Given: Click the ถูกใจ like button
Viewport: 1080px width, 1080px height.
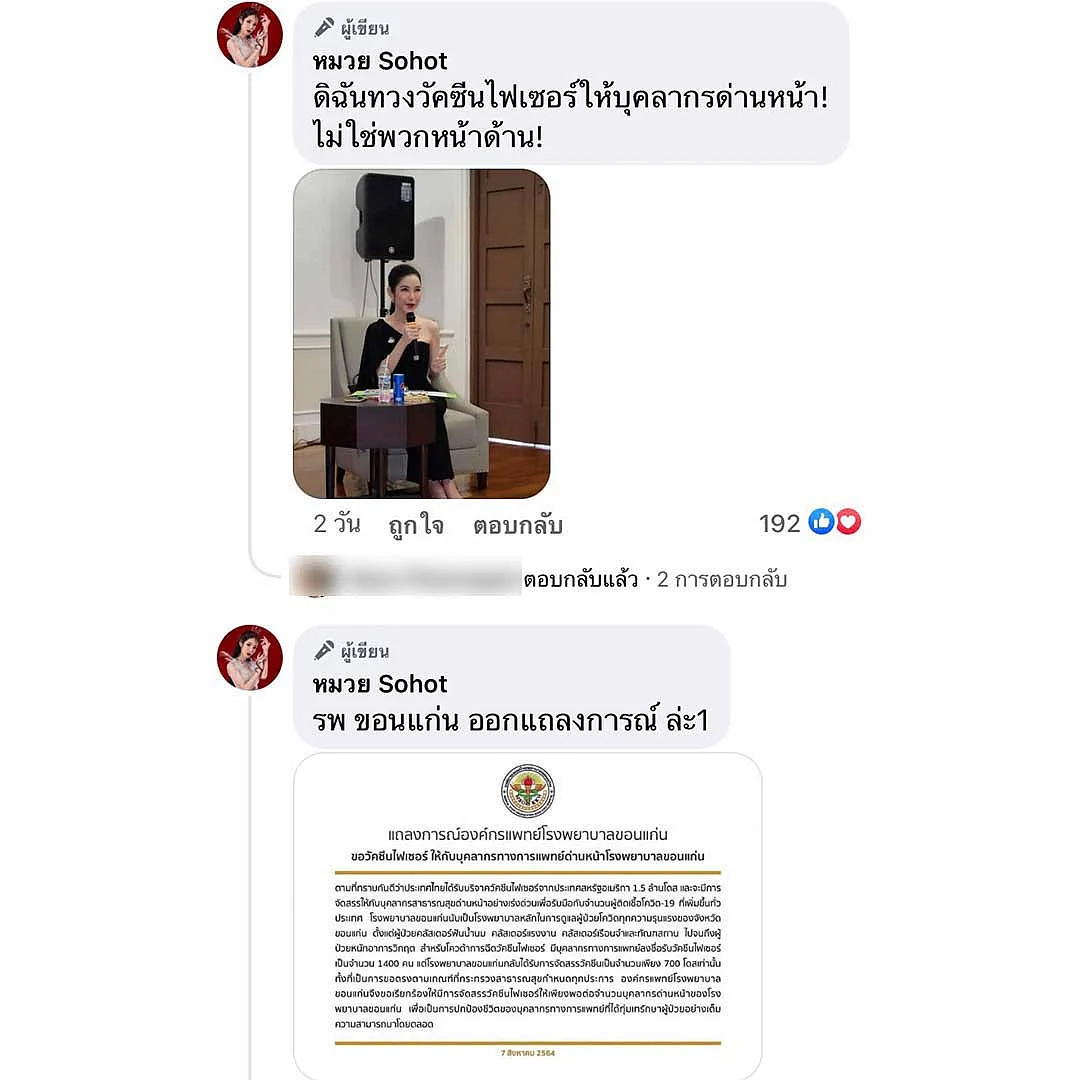Looking at the screenshot, I should tap(416, 525).
